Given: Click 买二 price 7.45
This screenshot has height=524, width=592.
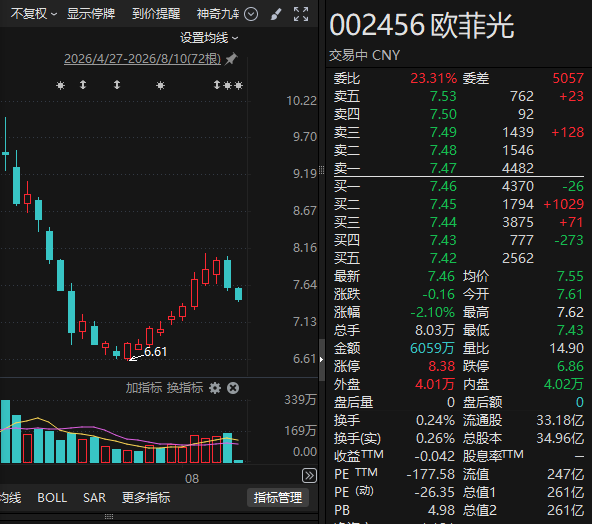Looking at the screenshot, I should (443, 204).
